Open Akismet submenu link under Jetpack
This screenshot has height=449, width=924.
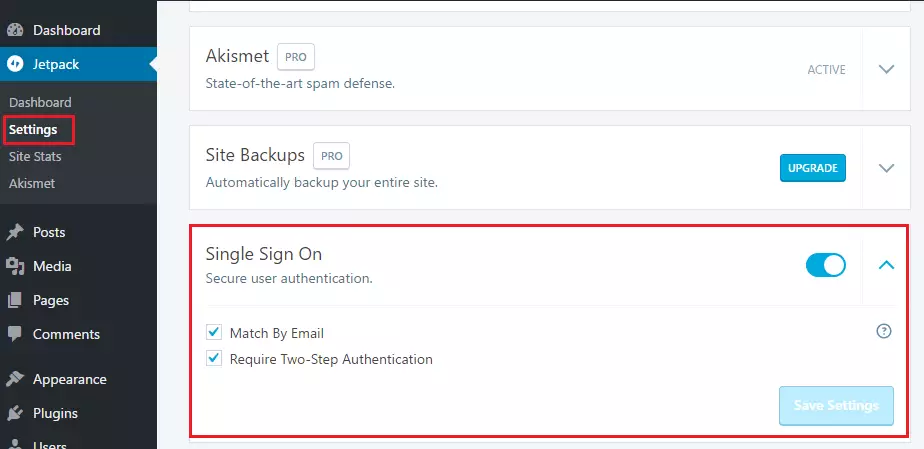click(x=32, y=183)
